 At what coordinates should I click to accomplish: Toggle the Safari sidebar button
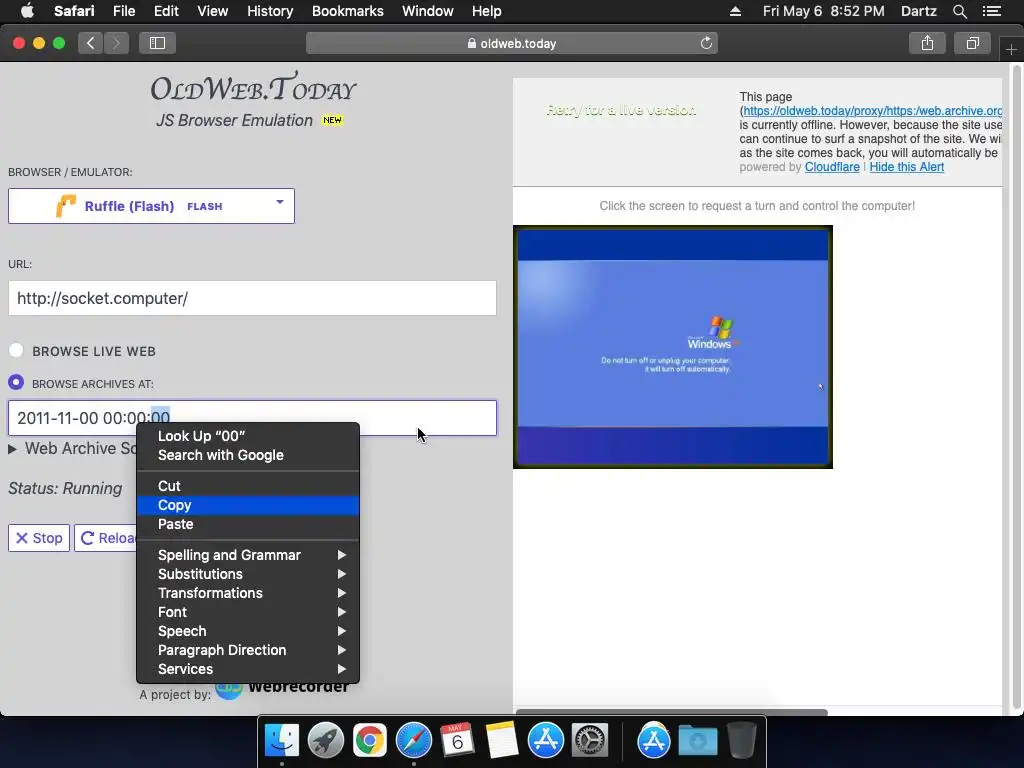[x=157, y=43]
